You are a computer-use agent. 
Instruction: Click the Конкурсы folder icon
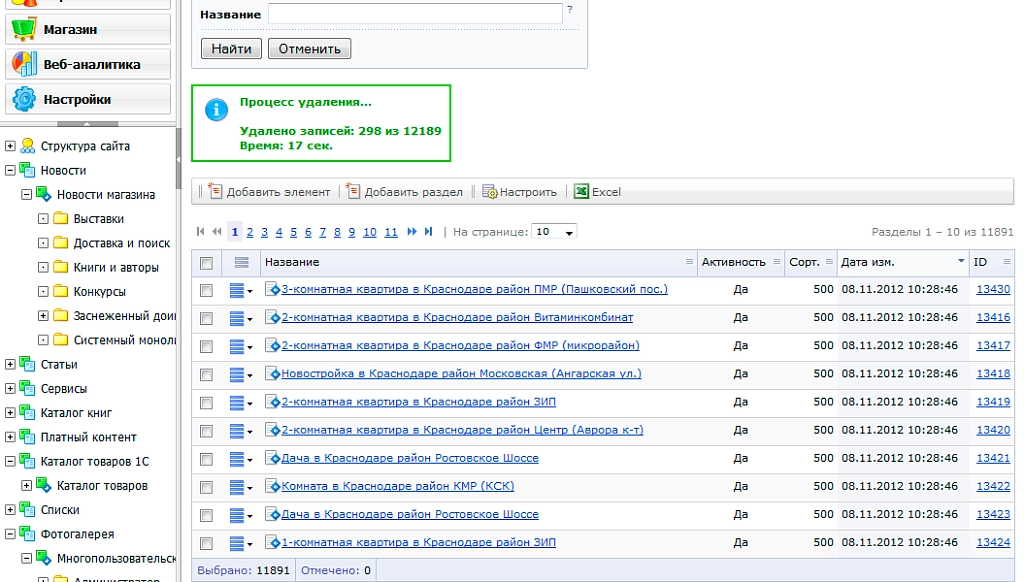(61, 291)
